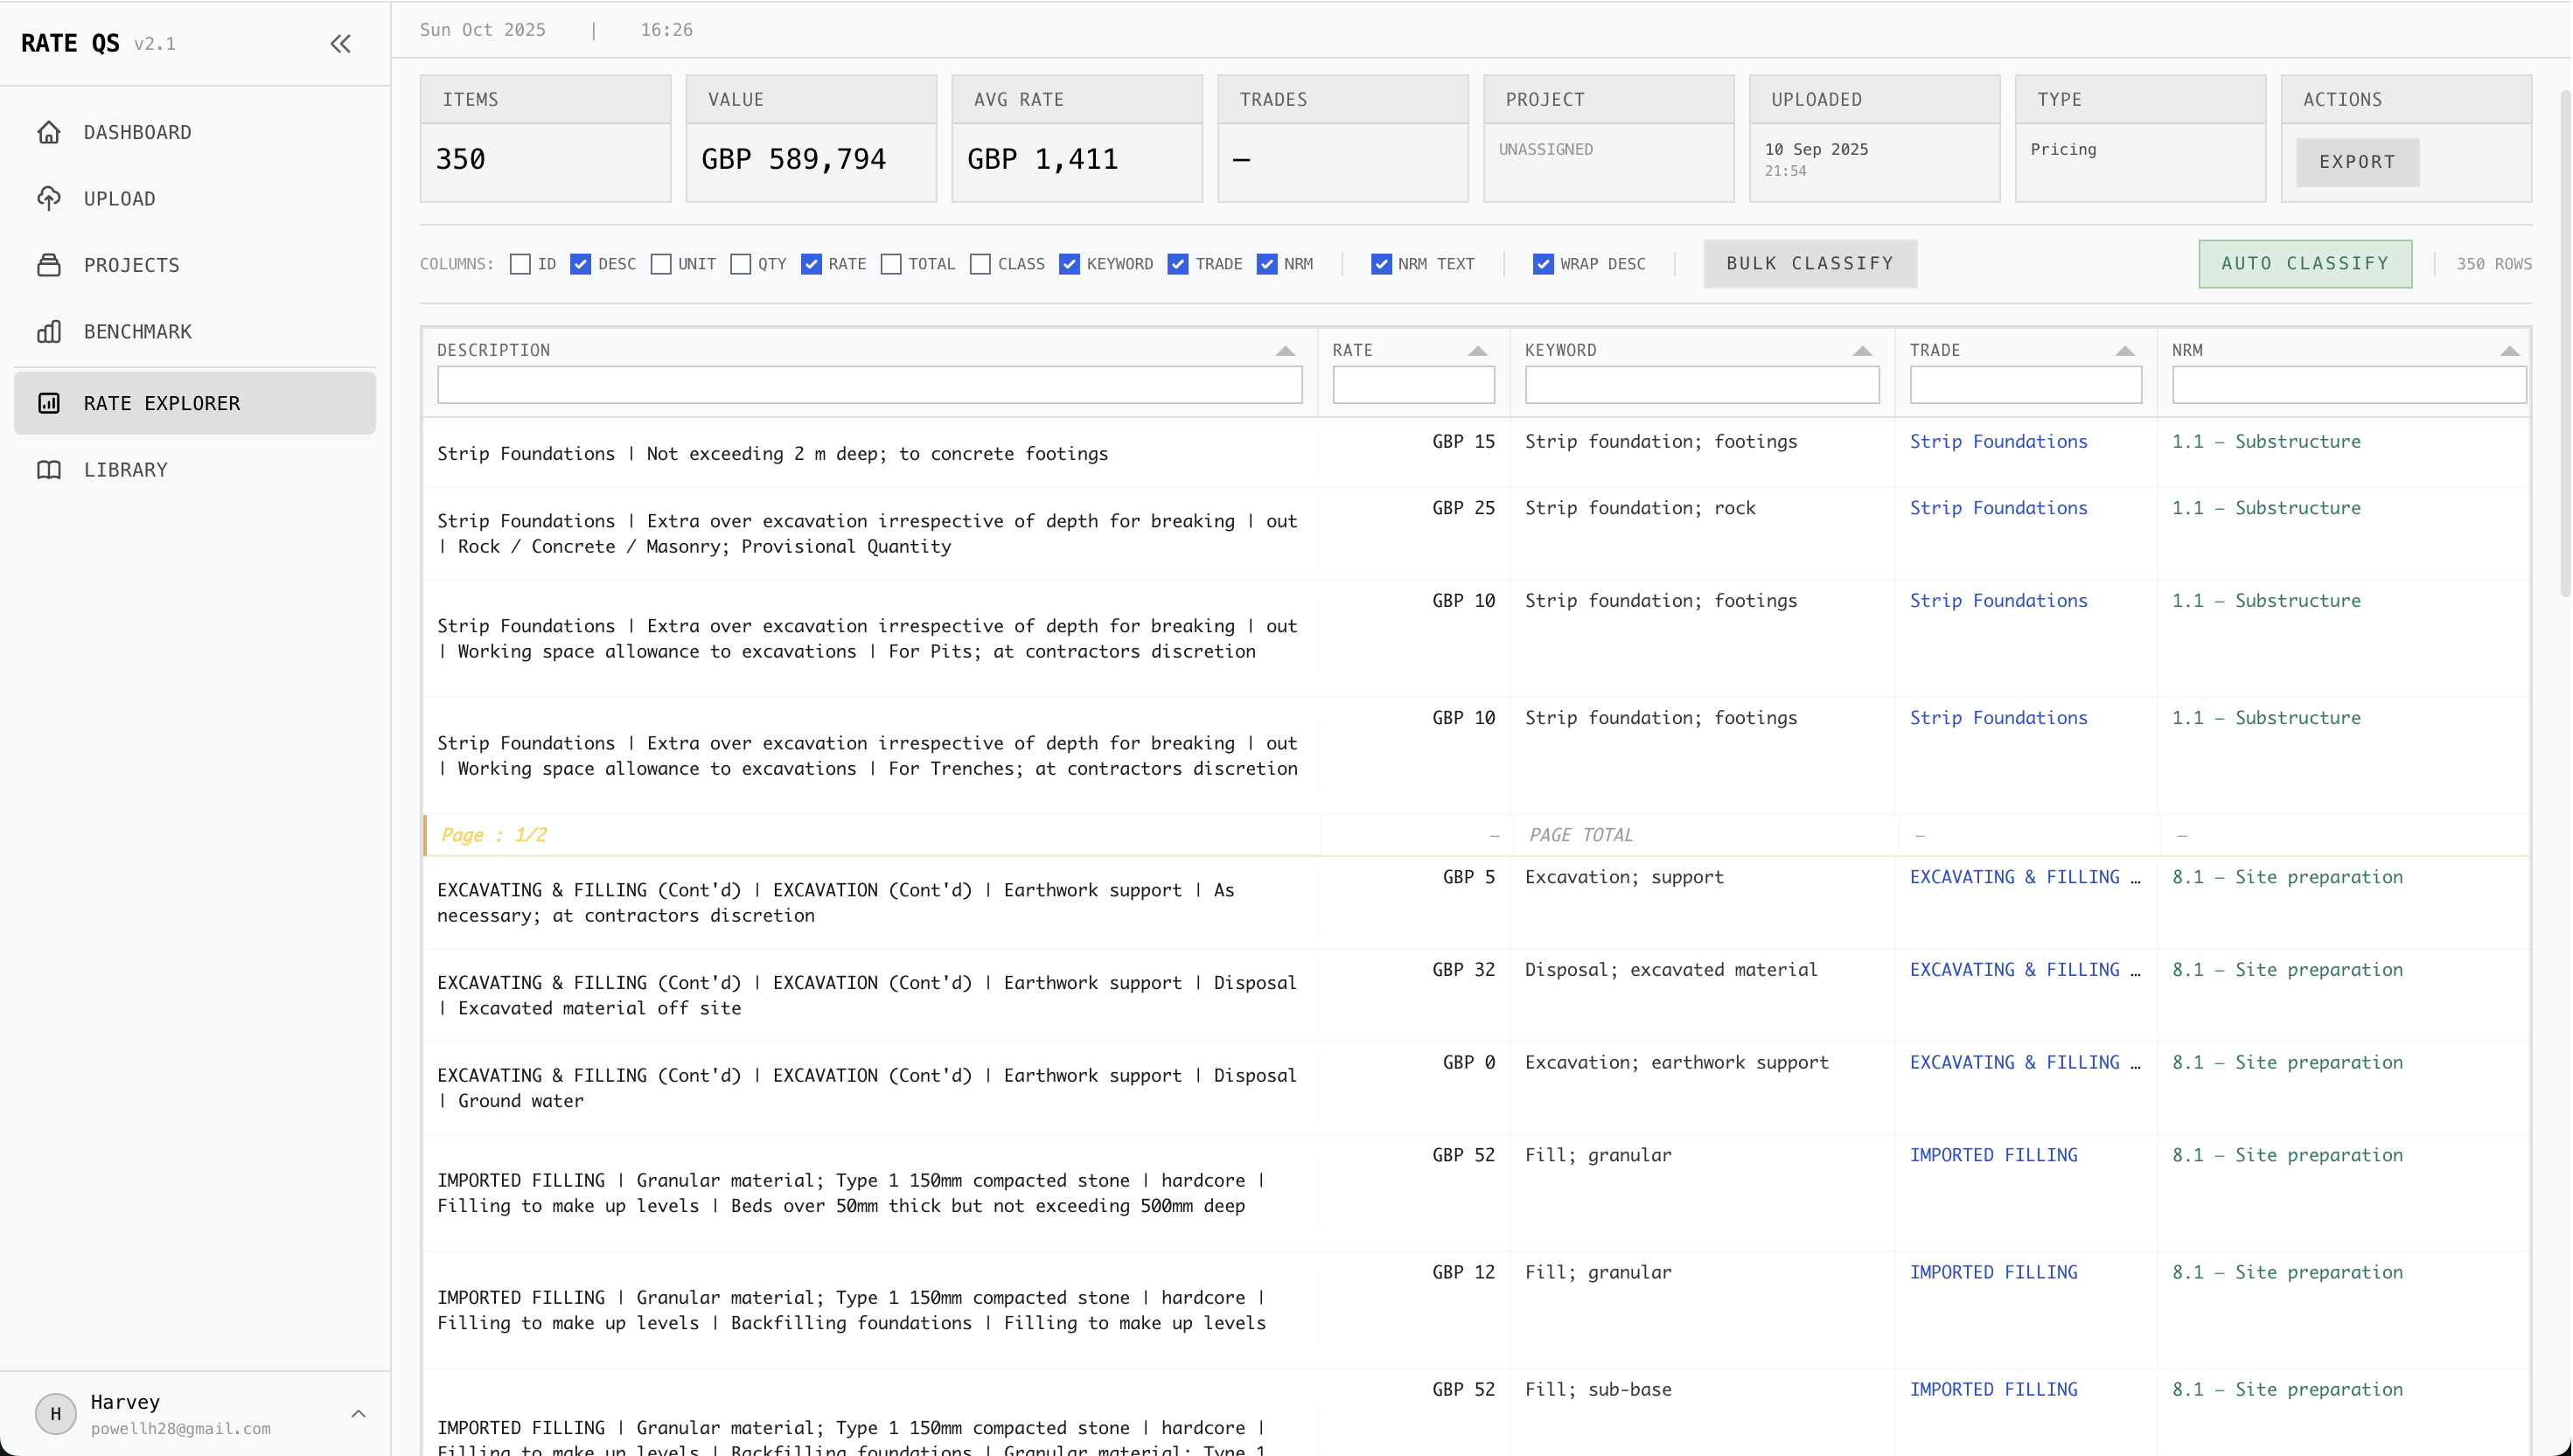Expand the Harvey user menu chevron
Screen dimensions: 2573x1456
tap(358, 1413)
